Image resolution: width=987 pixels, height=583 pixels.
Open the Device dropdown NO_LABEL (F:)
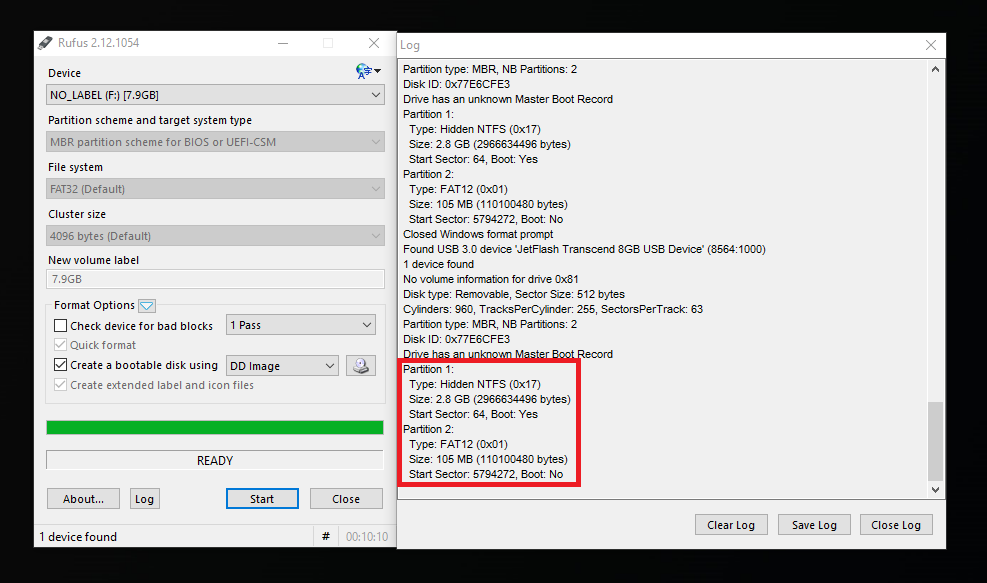(215, 95)
